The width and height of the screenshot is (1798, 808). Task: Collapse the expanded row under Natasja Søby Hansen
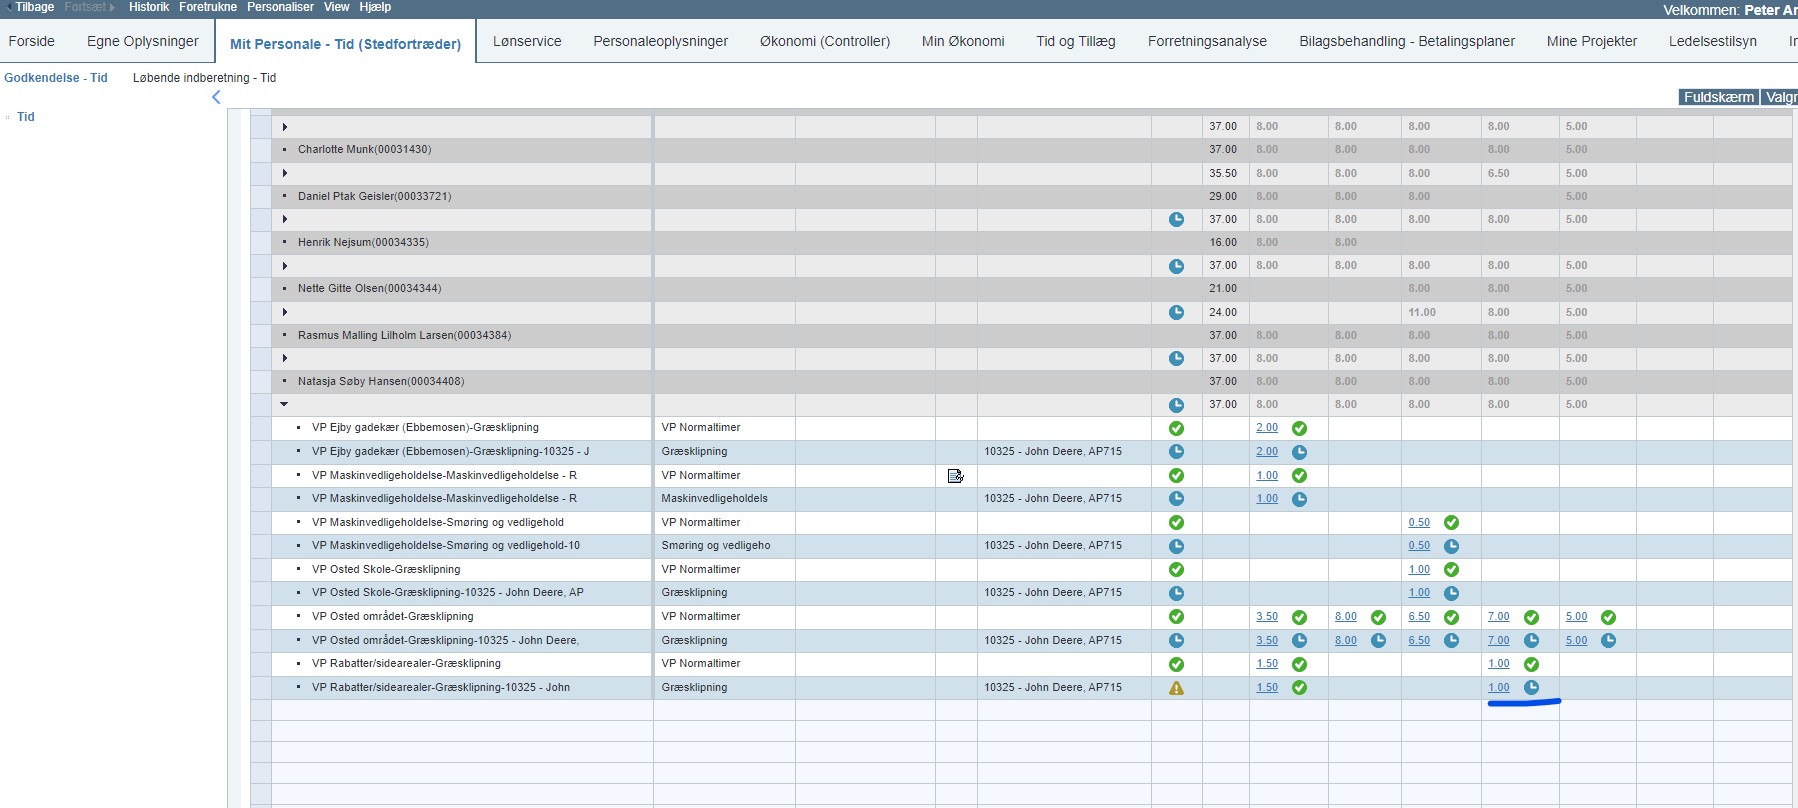pyautogui.click(x=285, y=404)
